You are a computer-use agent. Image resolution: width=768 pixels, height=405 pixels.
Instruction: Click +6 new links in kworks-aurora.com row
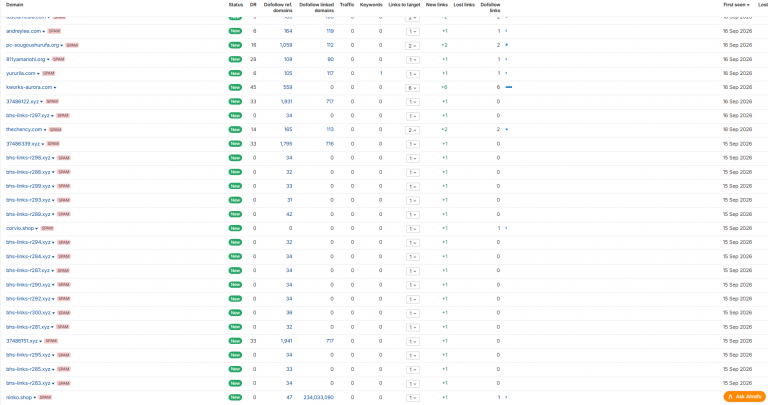pyautogui.click(x=444, y=87)
